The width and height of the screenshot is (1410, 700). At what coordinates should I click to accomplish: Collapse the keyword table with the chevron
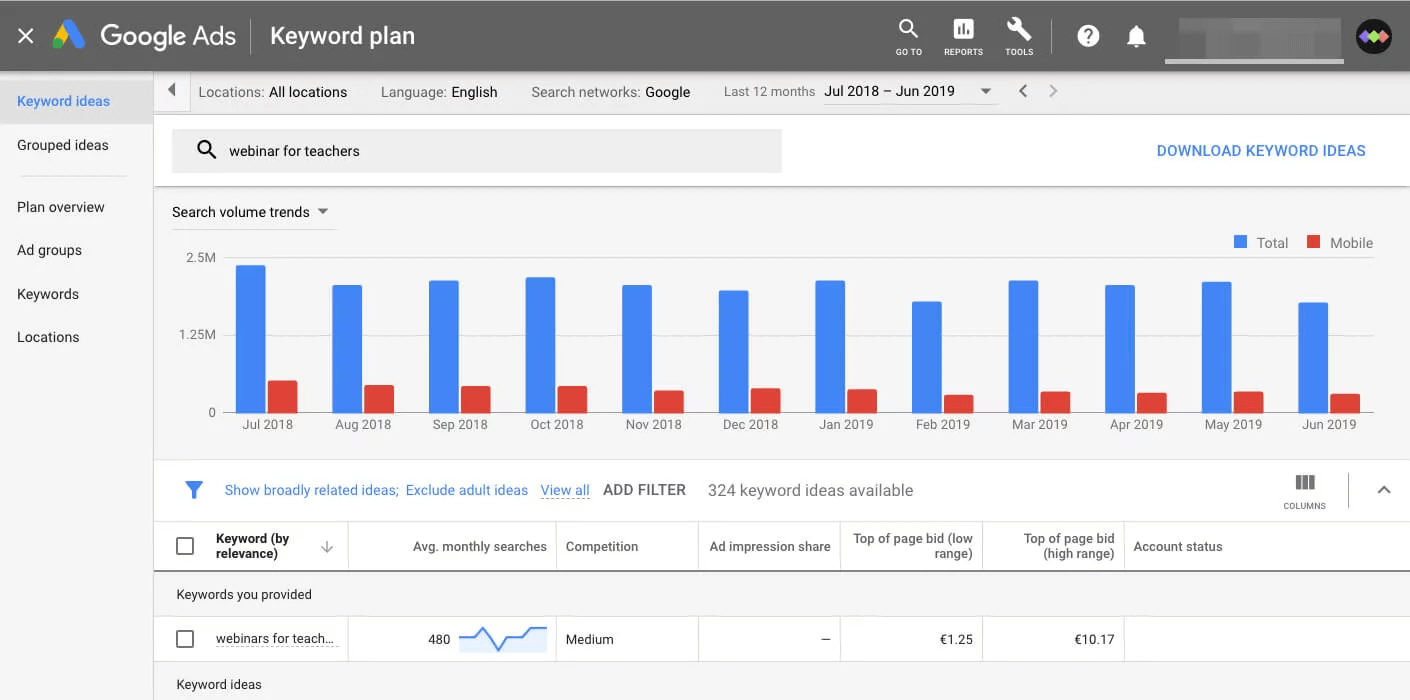(x=1384, y=490)
